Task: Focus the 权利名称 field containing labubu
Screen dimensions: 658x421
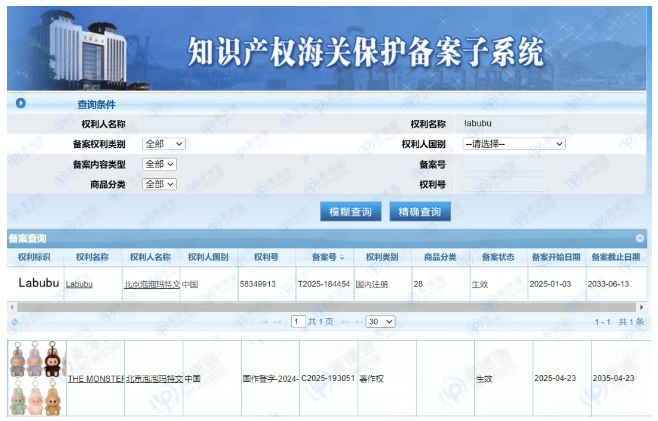Action: [x=505, y=123]
